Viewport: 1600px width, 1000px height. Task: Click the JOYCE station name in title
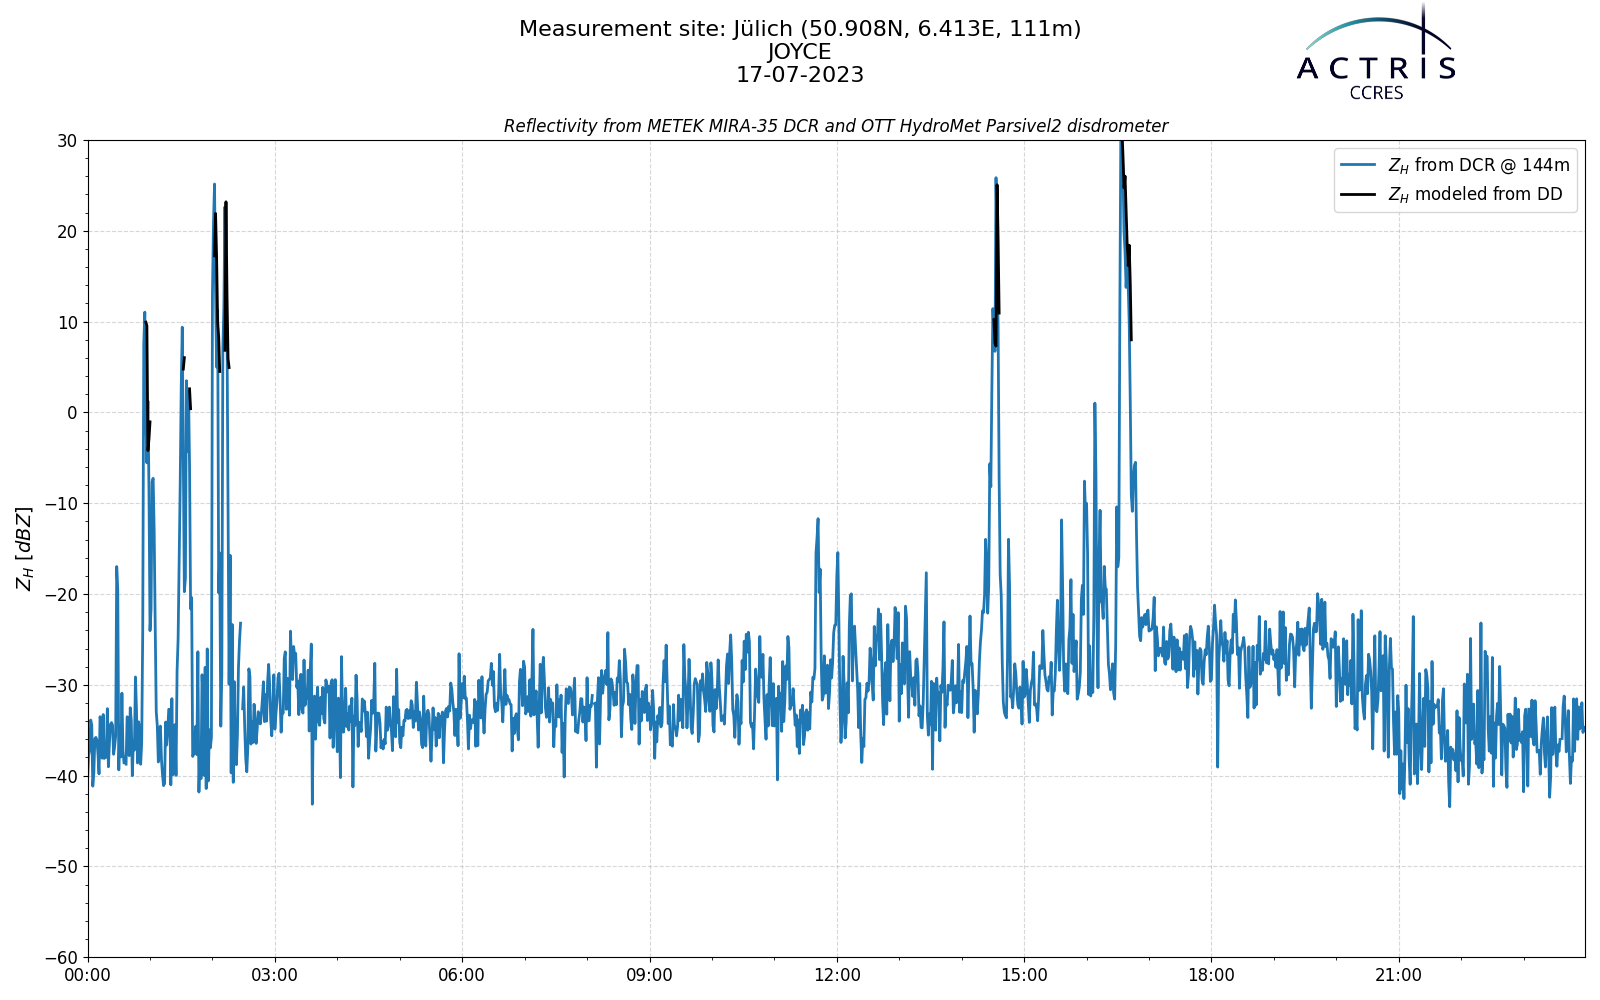tap(800, 52)
